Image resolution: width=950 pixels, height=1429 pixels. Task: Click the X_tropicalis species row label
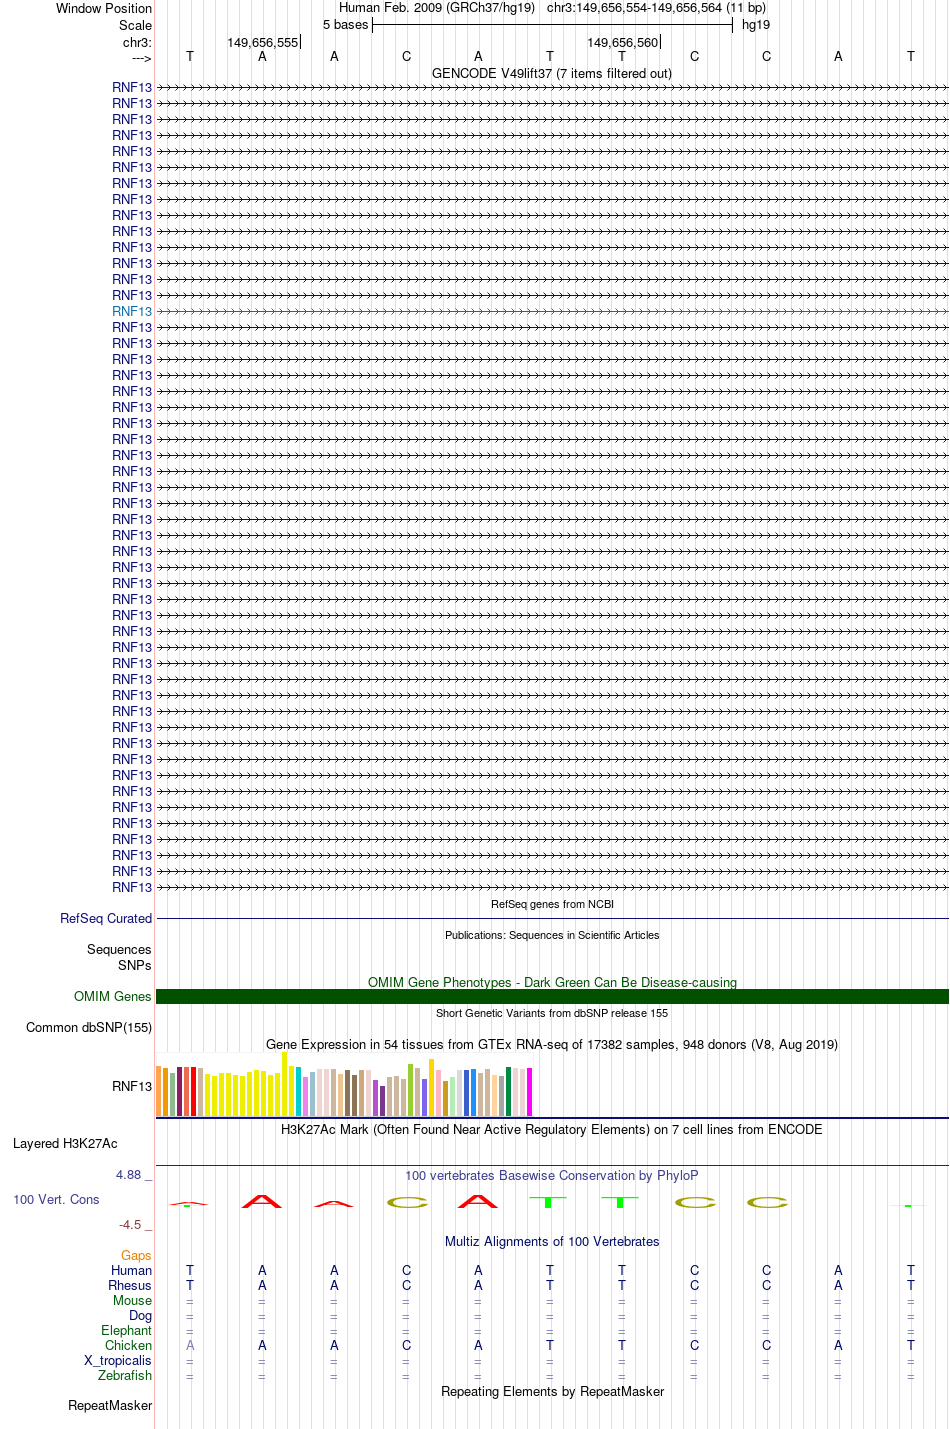(x=118, y=1360)
